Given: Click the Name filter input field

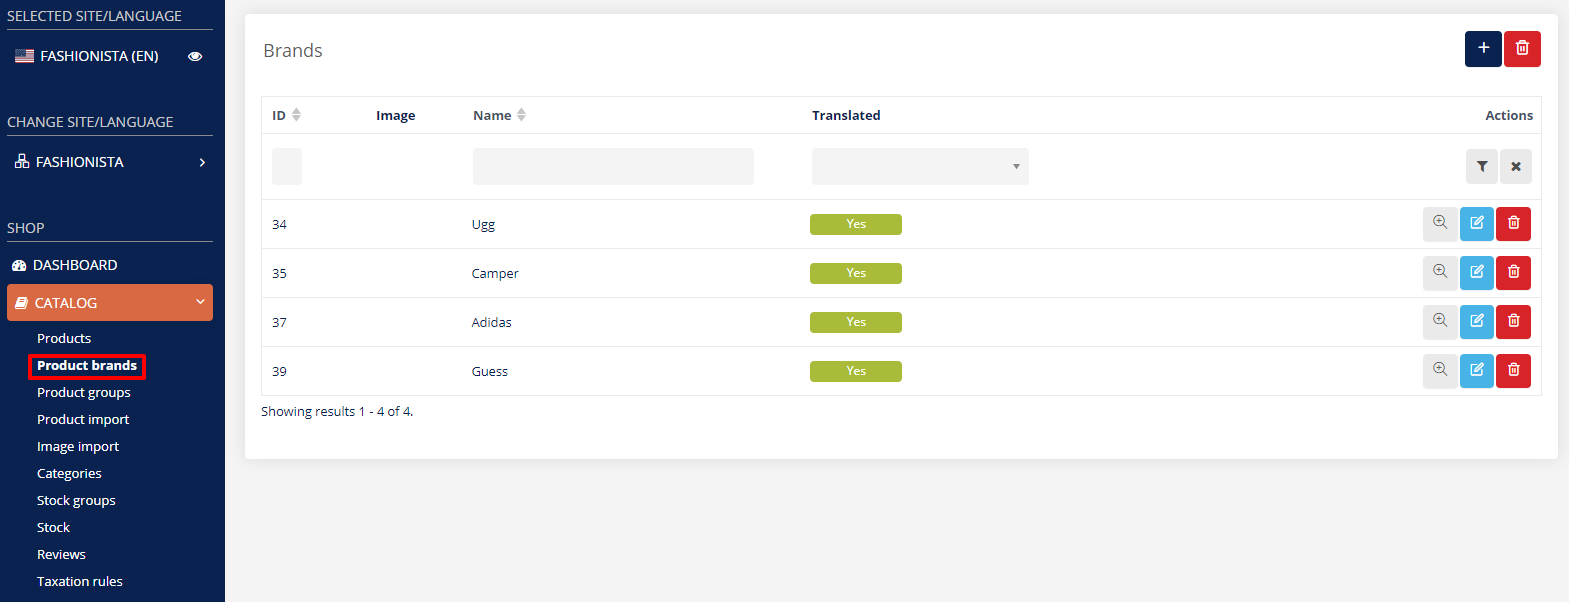Looking at the screenshot, I should 613,167.
